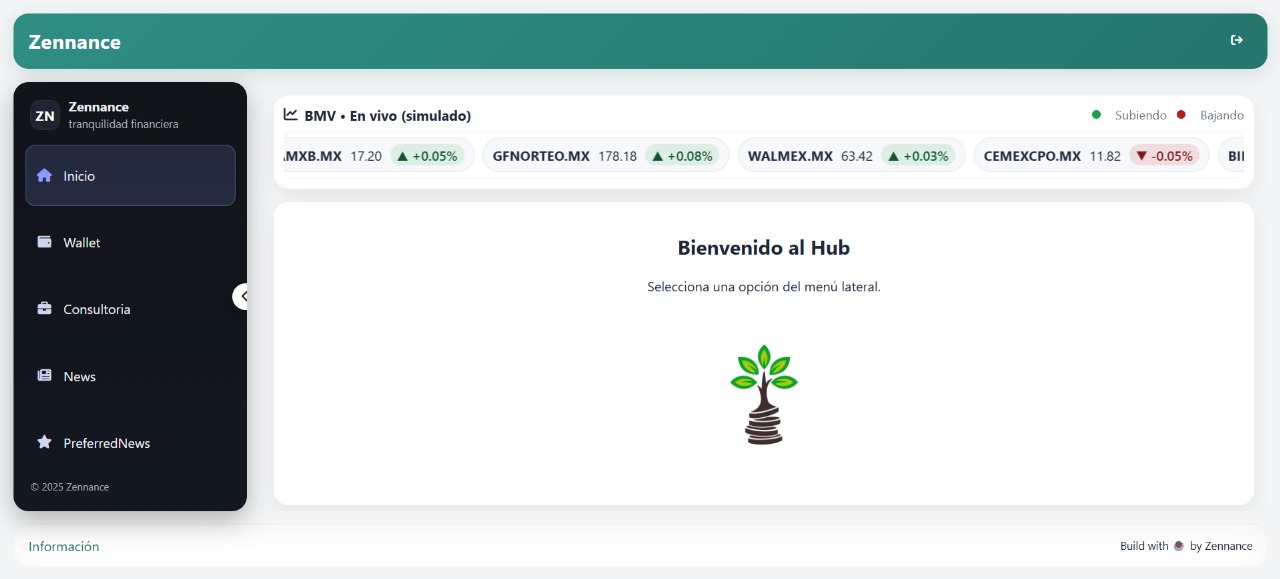Click the Bajando legend label
The width and height of the screenshot is (1280, 579).
pyautogui.click(x=1222, y=115)
